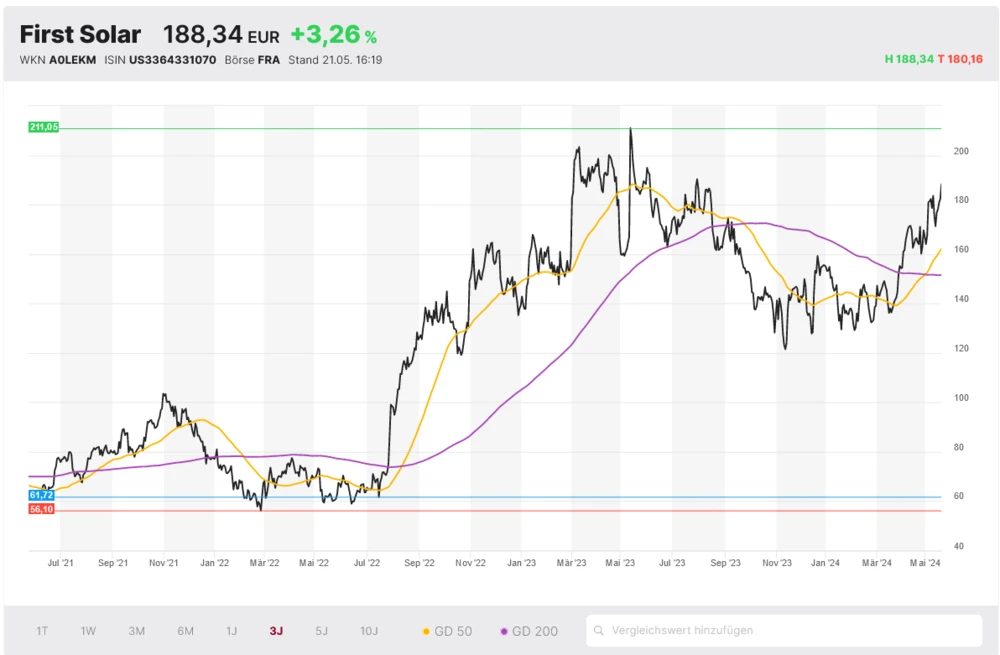The height and width of the screenshot is (655, 1000).
Task: Switch chart to the 1J range
Action: (x=231, y=631)
